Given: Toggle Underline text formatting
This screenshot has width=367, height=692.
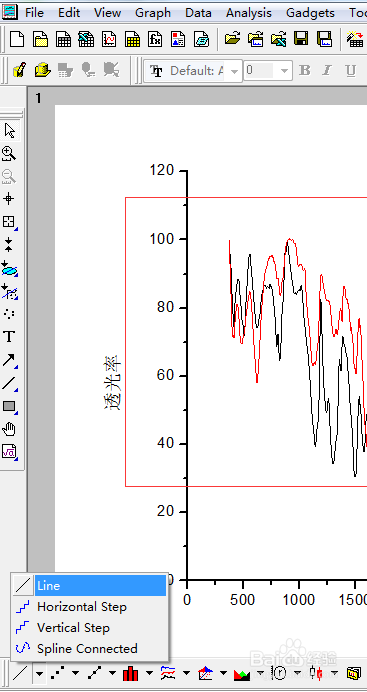Looking at the screenshot, I should 350,70.
